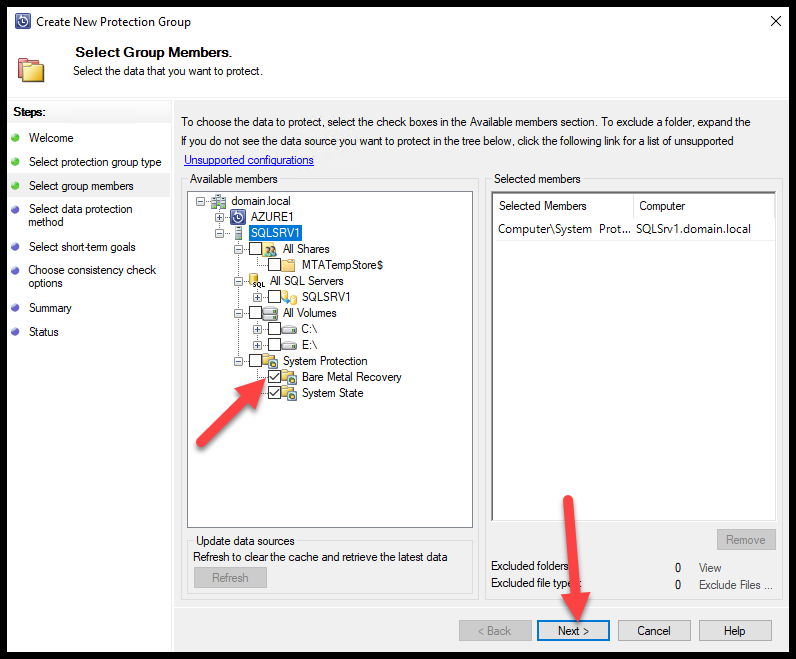Click the SQLSRV1 server tower icon
Screen dimensions: 796x659
coord(239,233)
